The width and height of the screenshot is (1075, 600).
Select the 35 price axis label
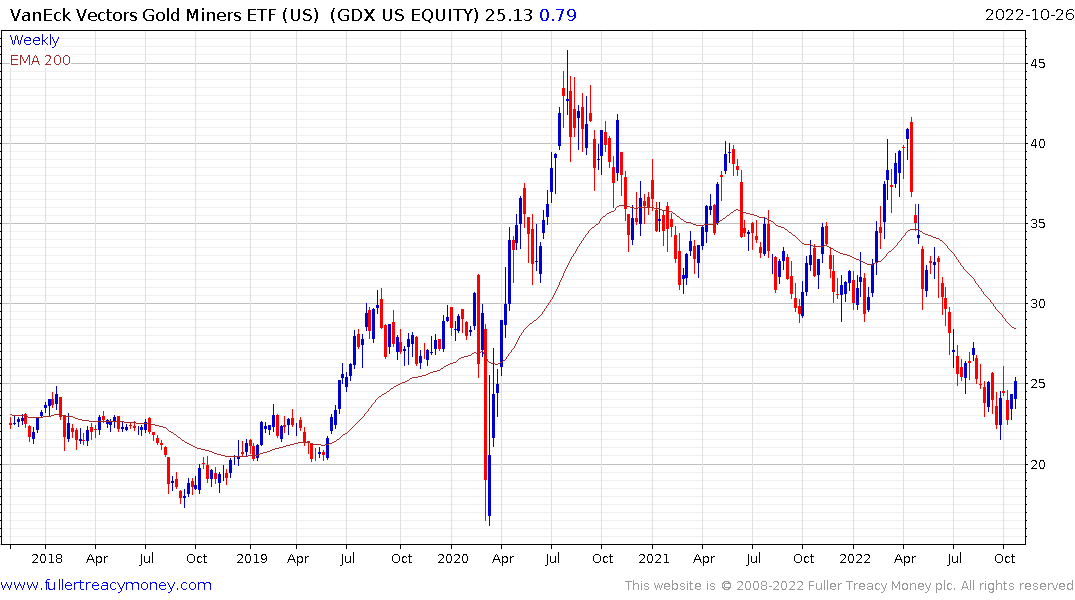(1038, 224)
